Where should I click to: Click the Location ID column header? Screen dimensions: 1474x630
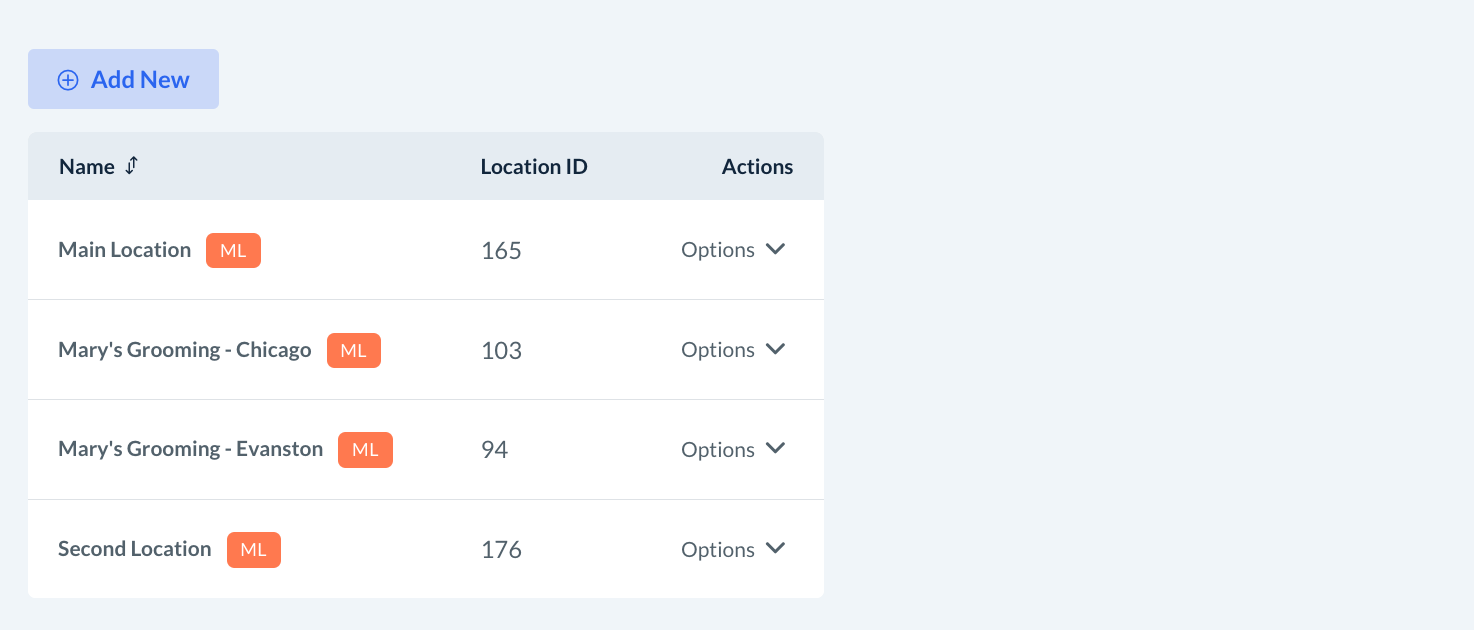tap(534, 167)
